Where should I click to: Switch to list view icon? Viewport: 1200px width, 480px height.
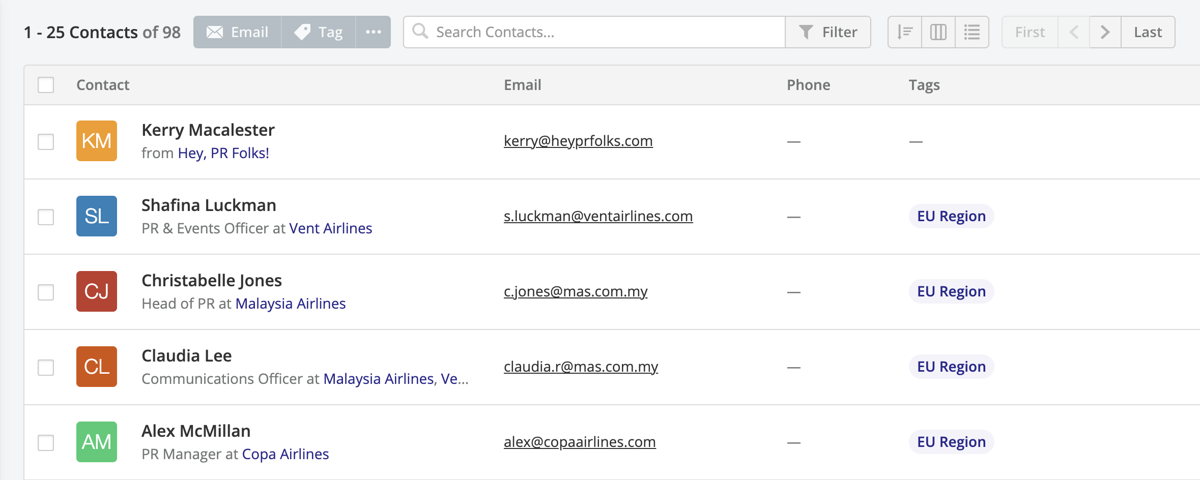coord(972,32)
